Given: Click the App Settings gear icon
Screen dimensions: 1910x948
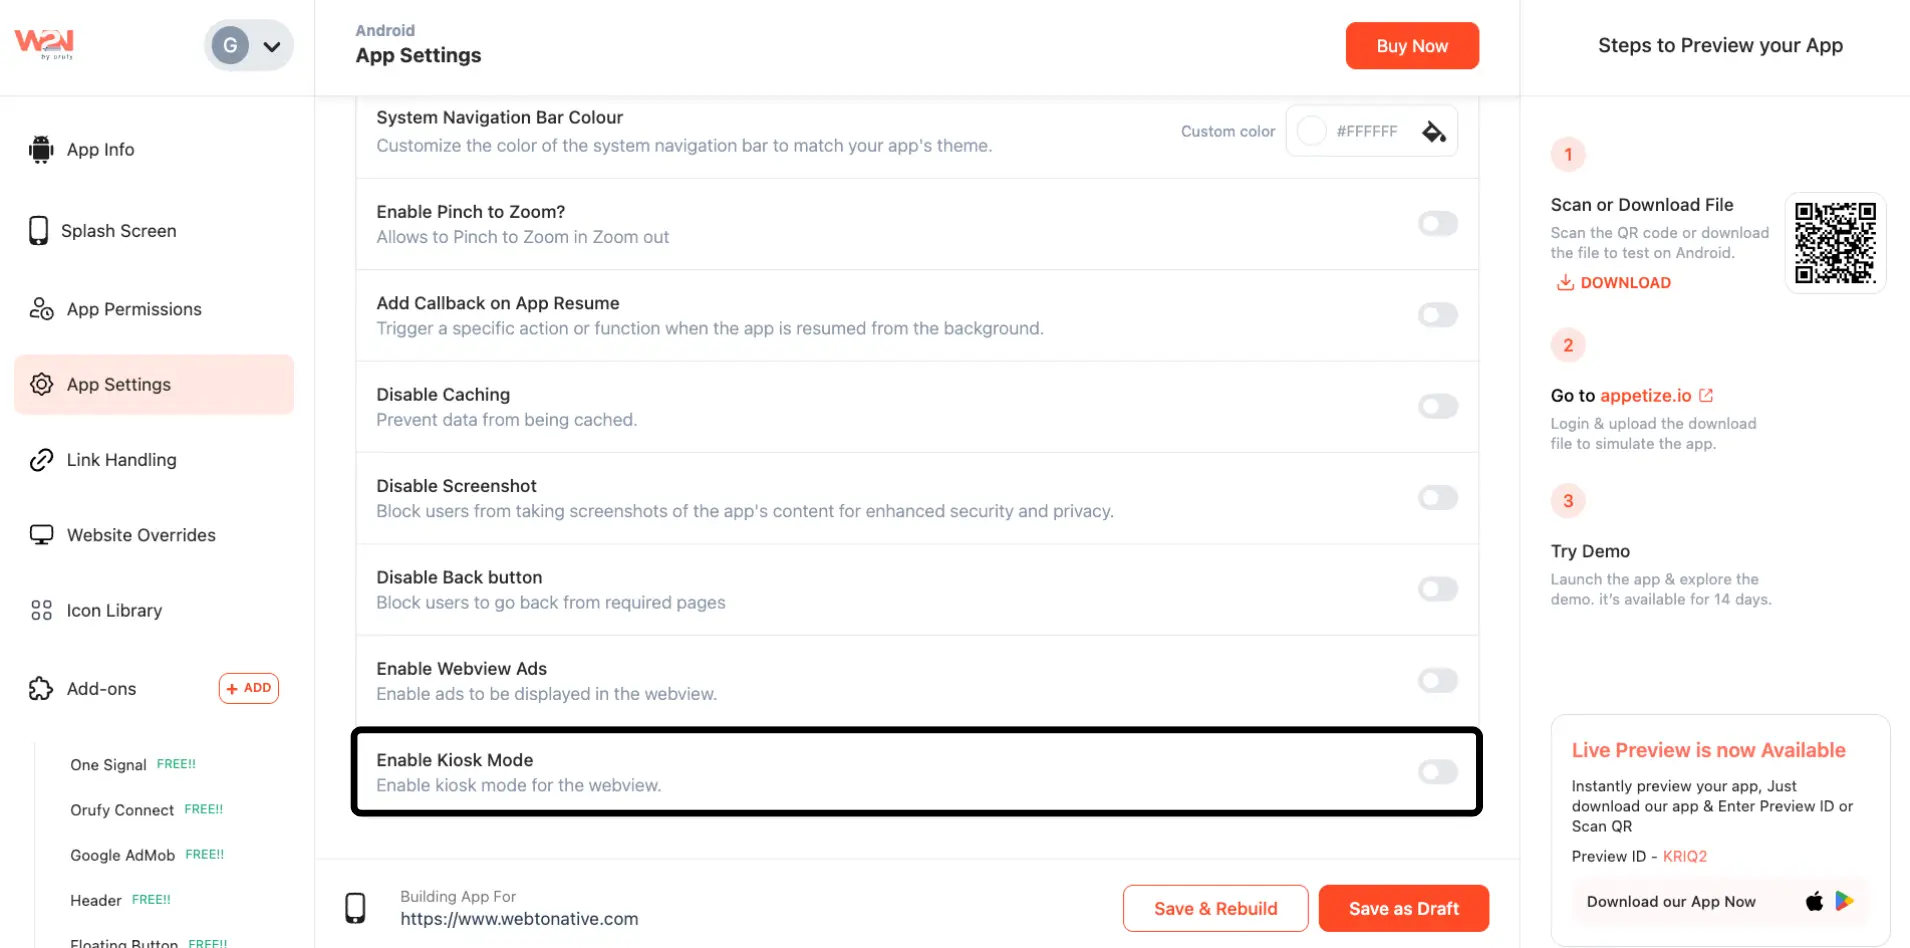Looking at the screenshot, I should (41, 384).
